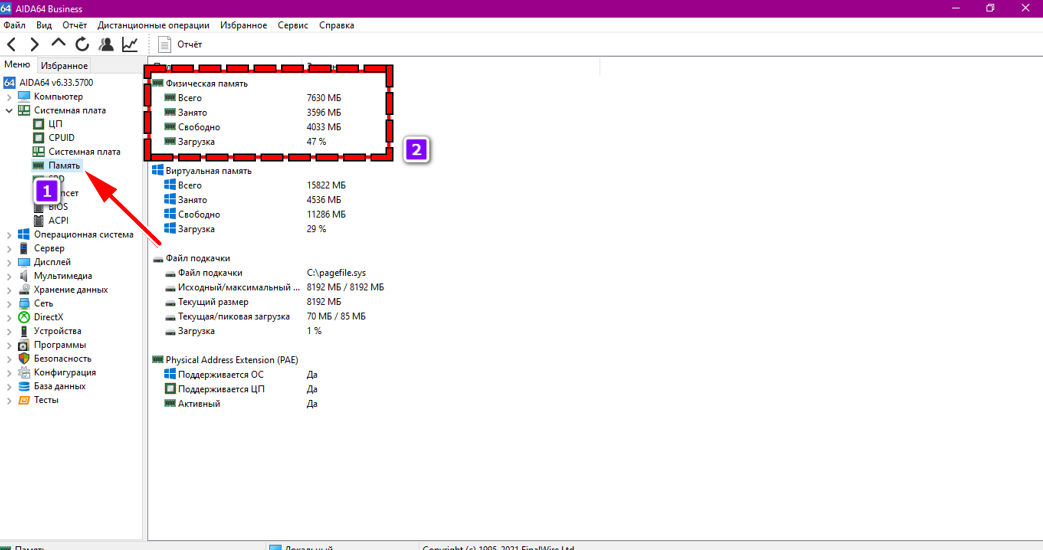The width and height of the screenshot is (1043, 550).
Task: Switch to the Избранное sidebar tab
Action: point(64,66)
